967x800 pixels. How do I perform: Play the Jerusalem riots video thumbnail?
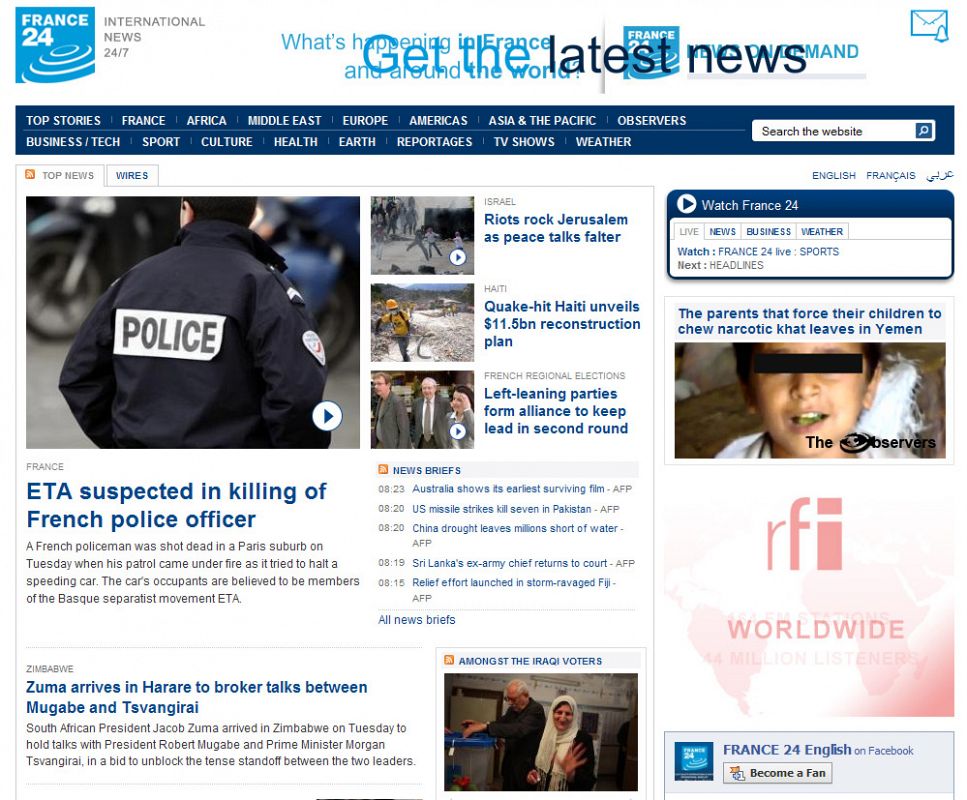tap(457, 257)
